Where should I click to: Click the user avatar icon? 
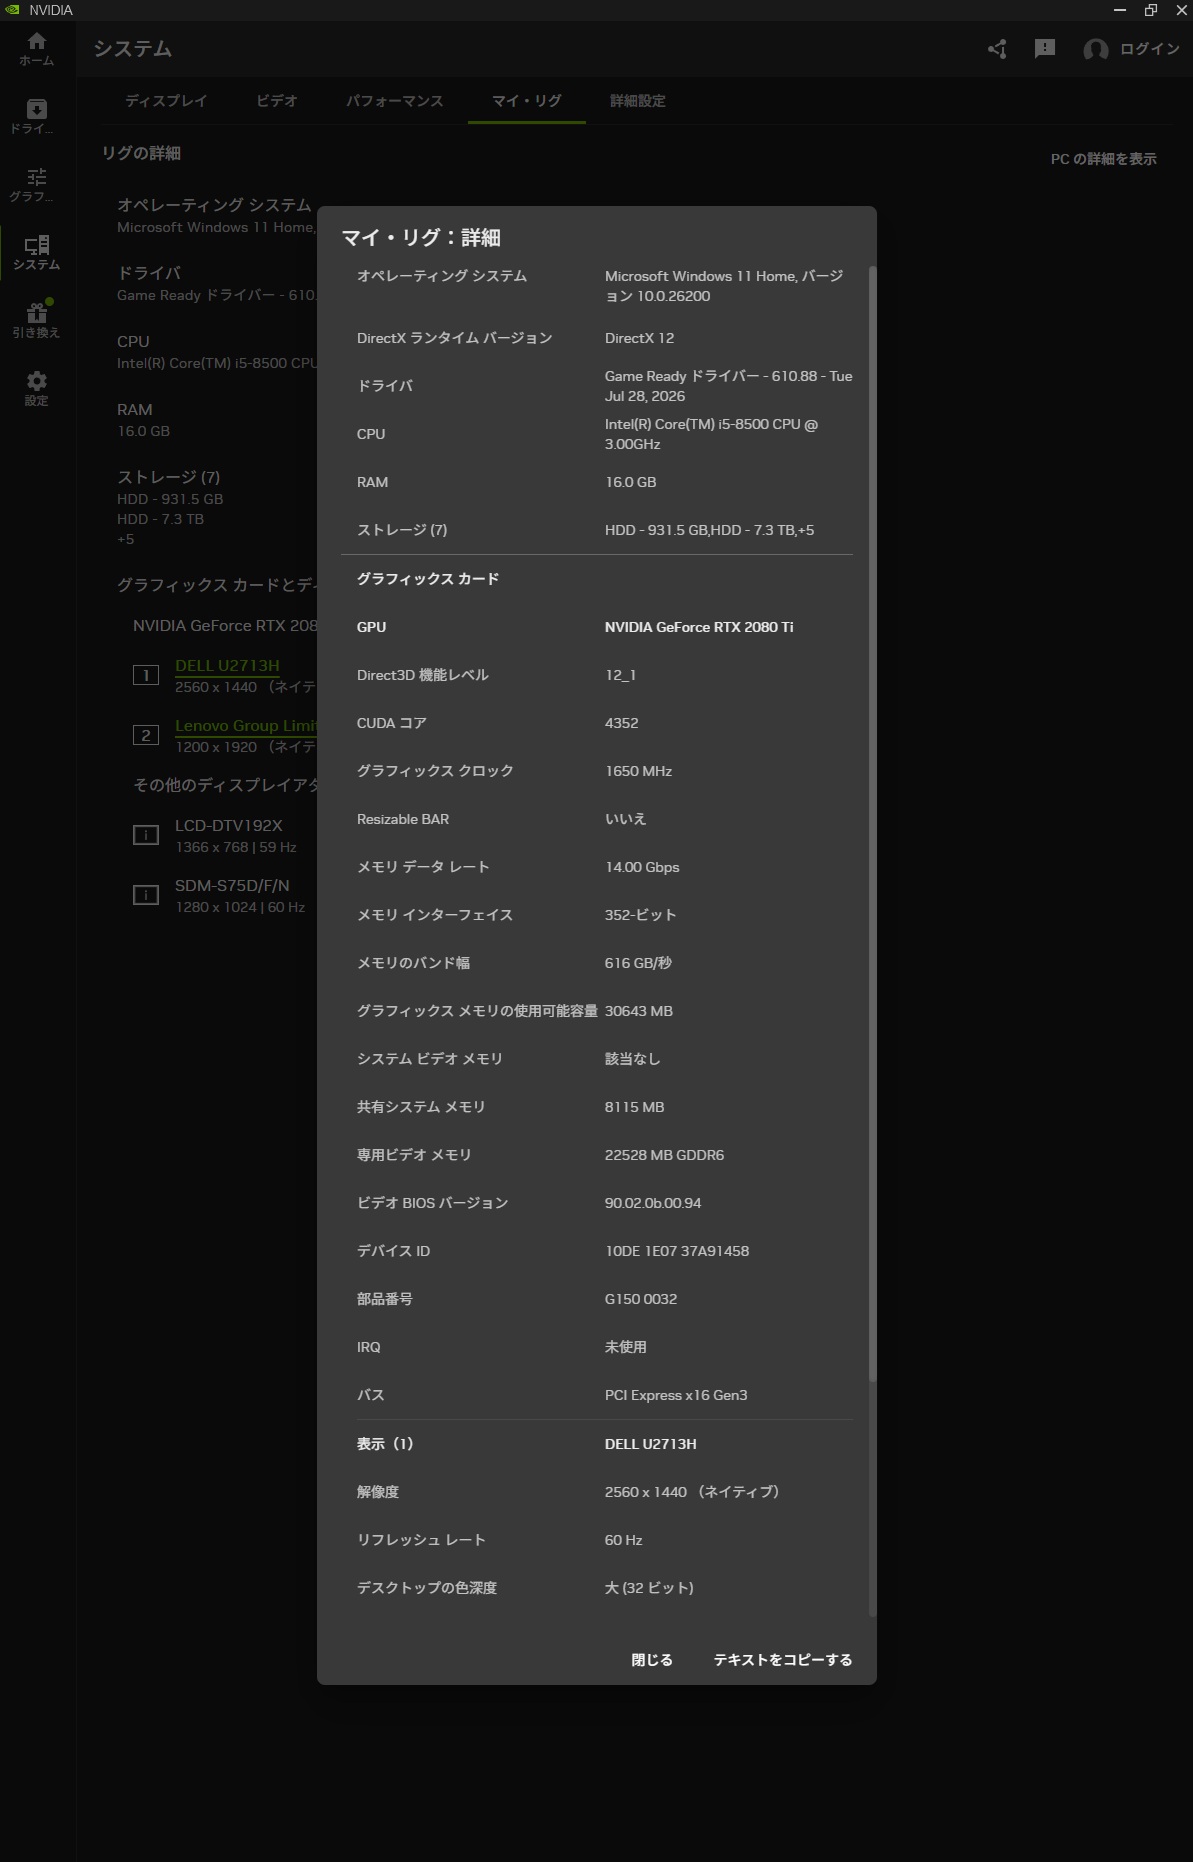click(x=1095, y=49)
